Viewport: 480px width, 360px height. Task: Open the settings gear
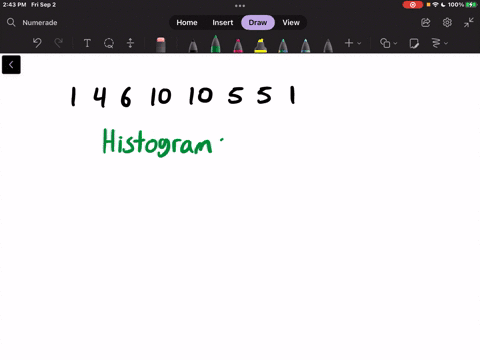coord(447,23)
